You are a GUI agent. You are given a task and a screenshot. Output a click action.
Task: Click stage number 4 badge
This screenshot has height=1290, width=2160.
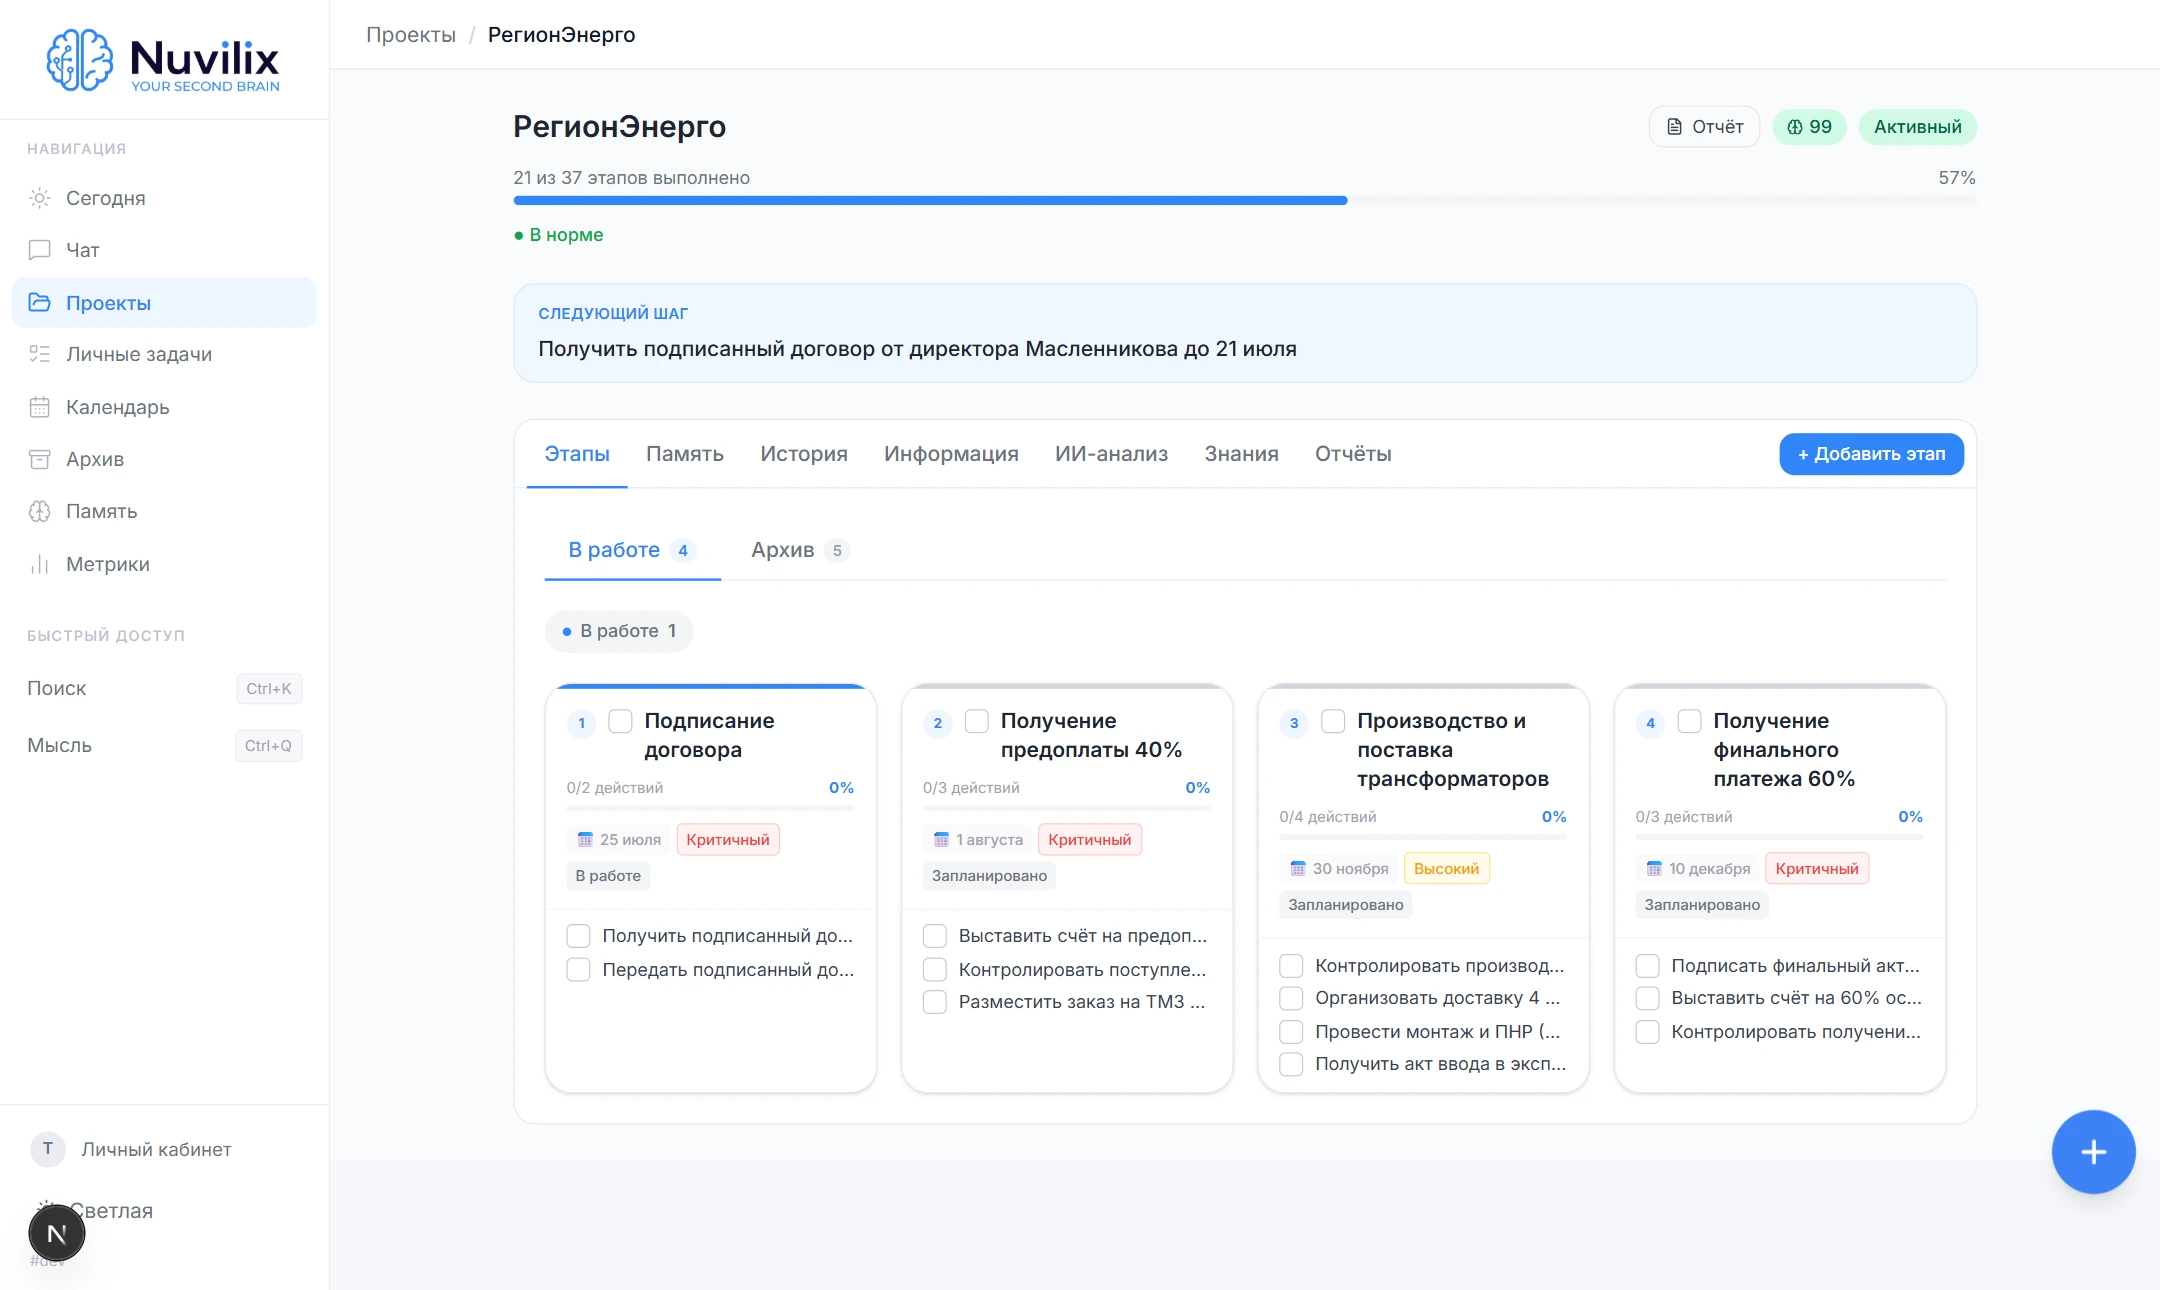click(1650, 723)
